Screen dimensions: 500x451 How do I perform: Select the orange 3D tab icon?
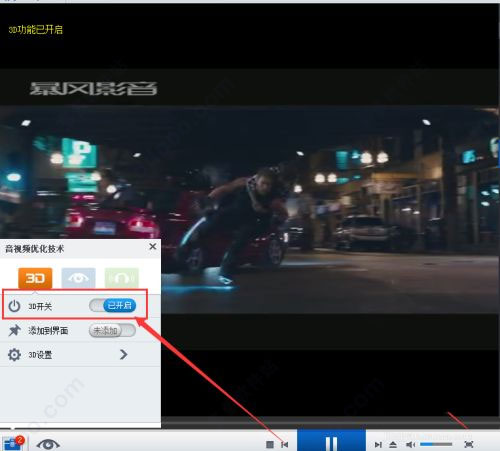tap(35, 278)
